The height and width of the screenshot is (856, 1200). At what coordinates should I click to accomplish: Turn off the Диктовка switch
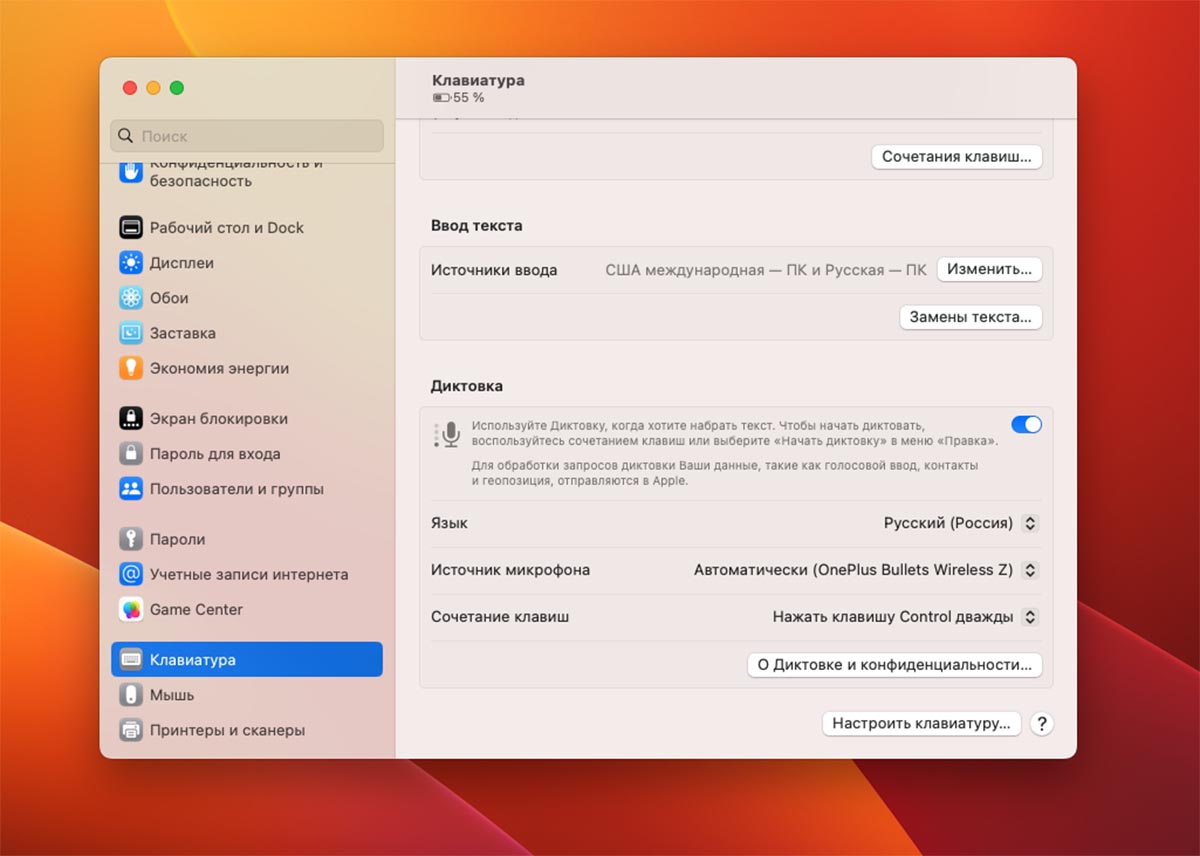pos(1026,425)
